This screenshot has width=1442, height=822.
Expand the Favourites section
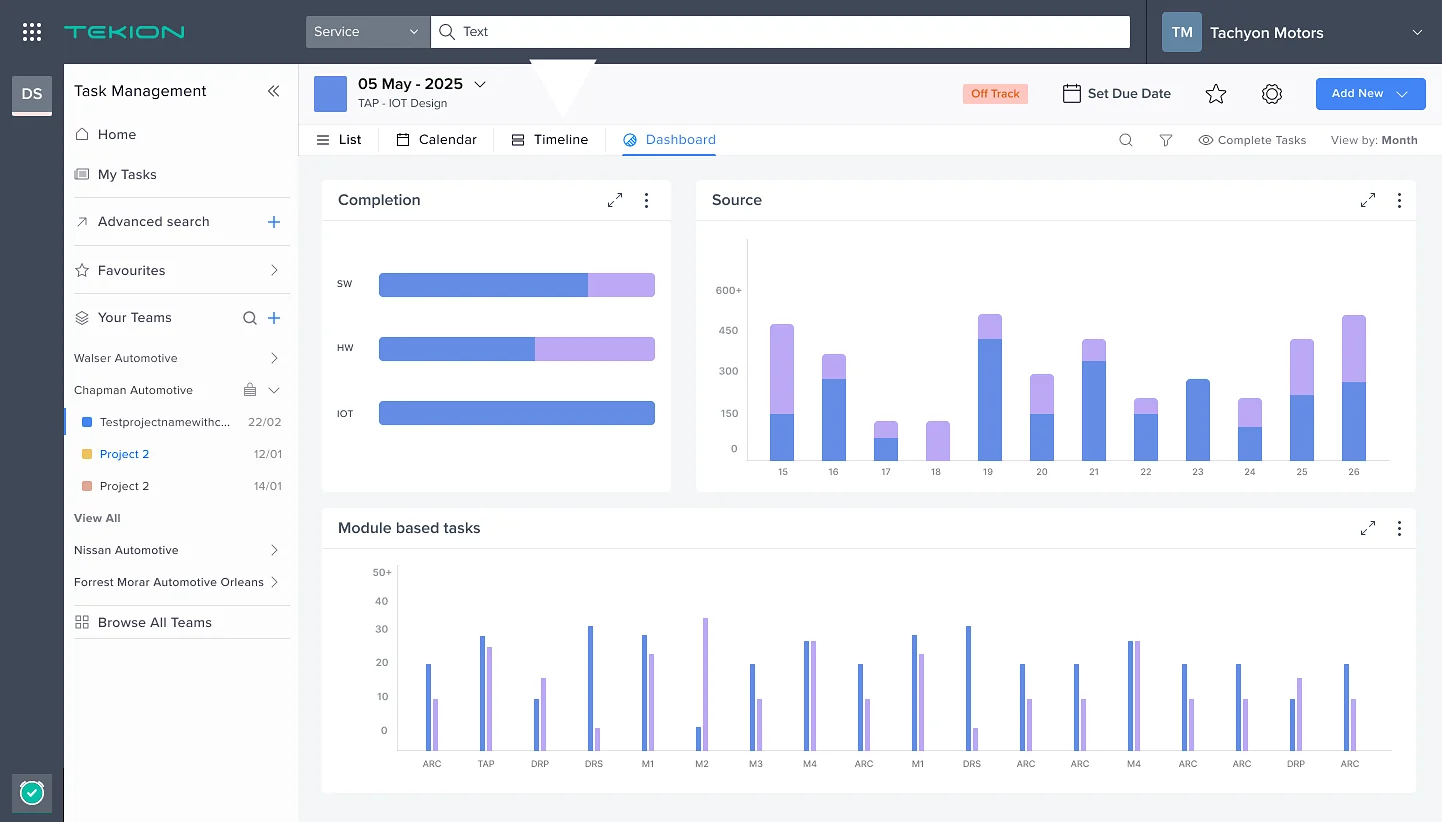click(274, 270)
